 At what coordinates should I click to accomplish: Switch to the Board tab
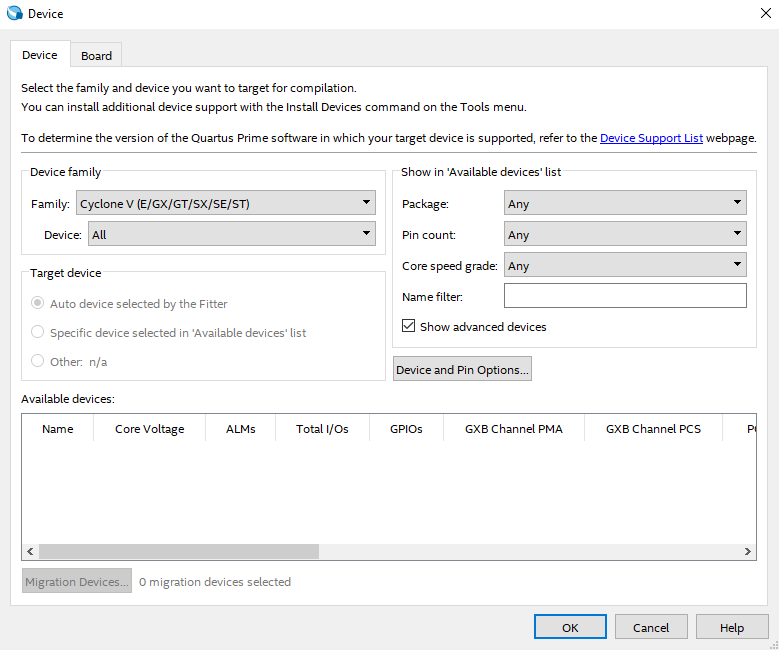97,56
